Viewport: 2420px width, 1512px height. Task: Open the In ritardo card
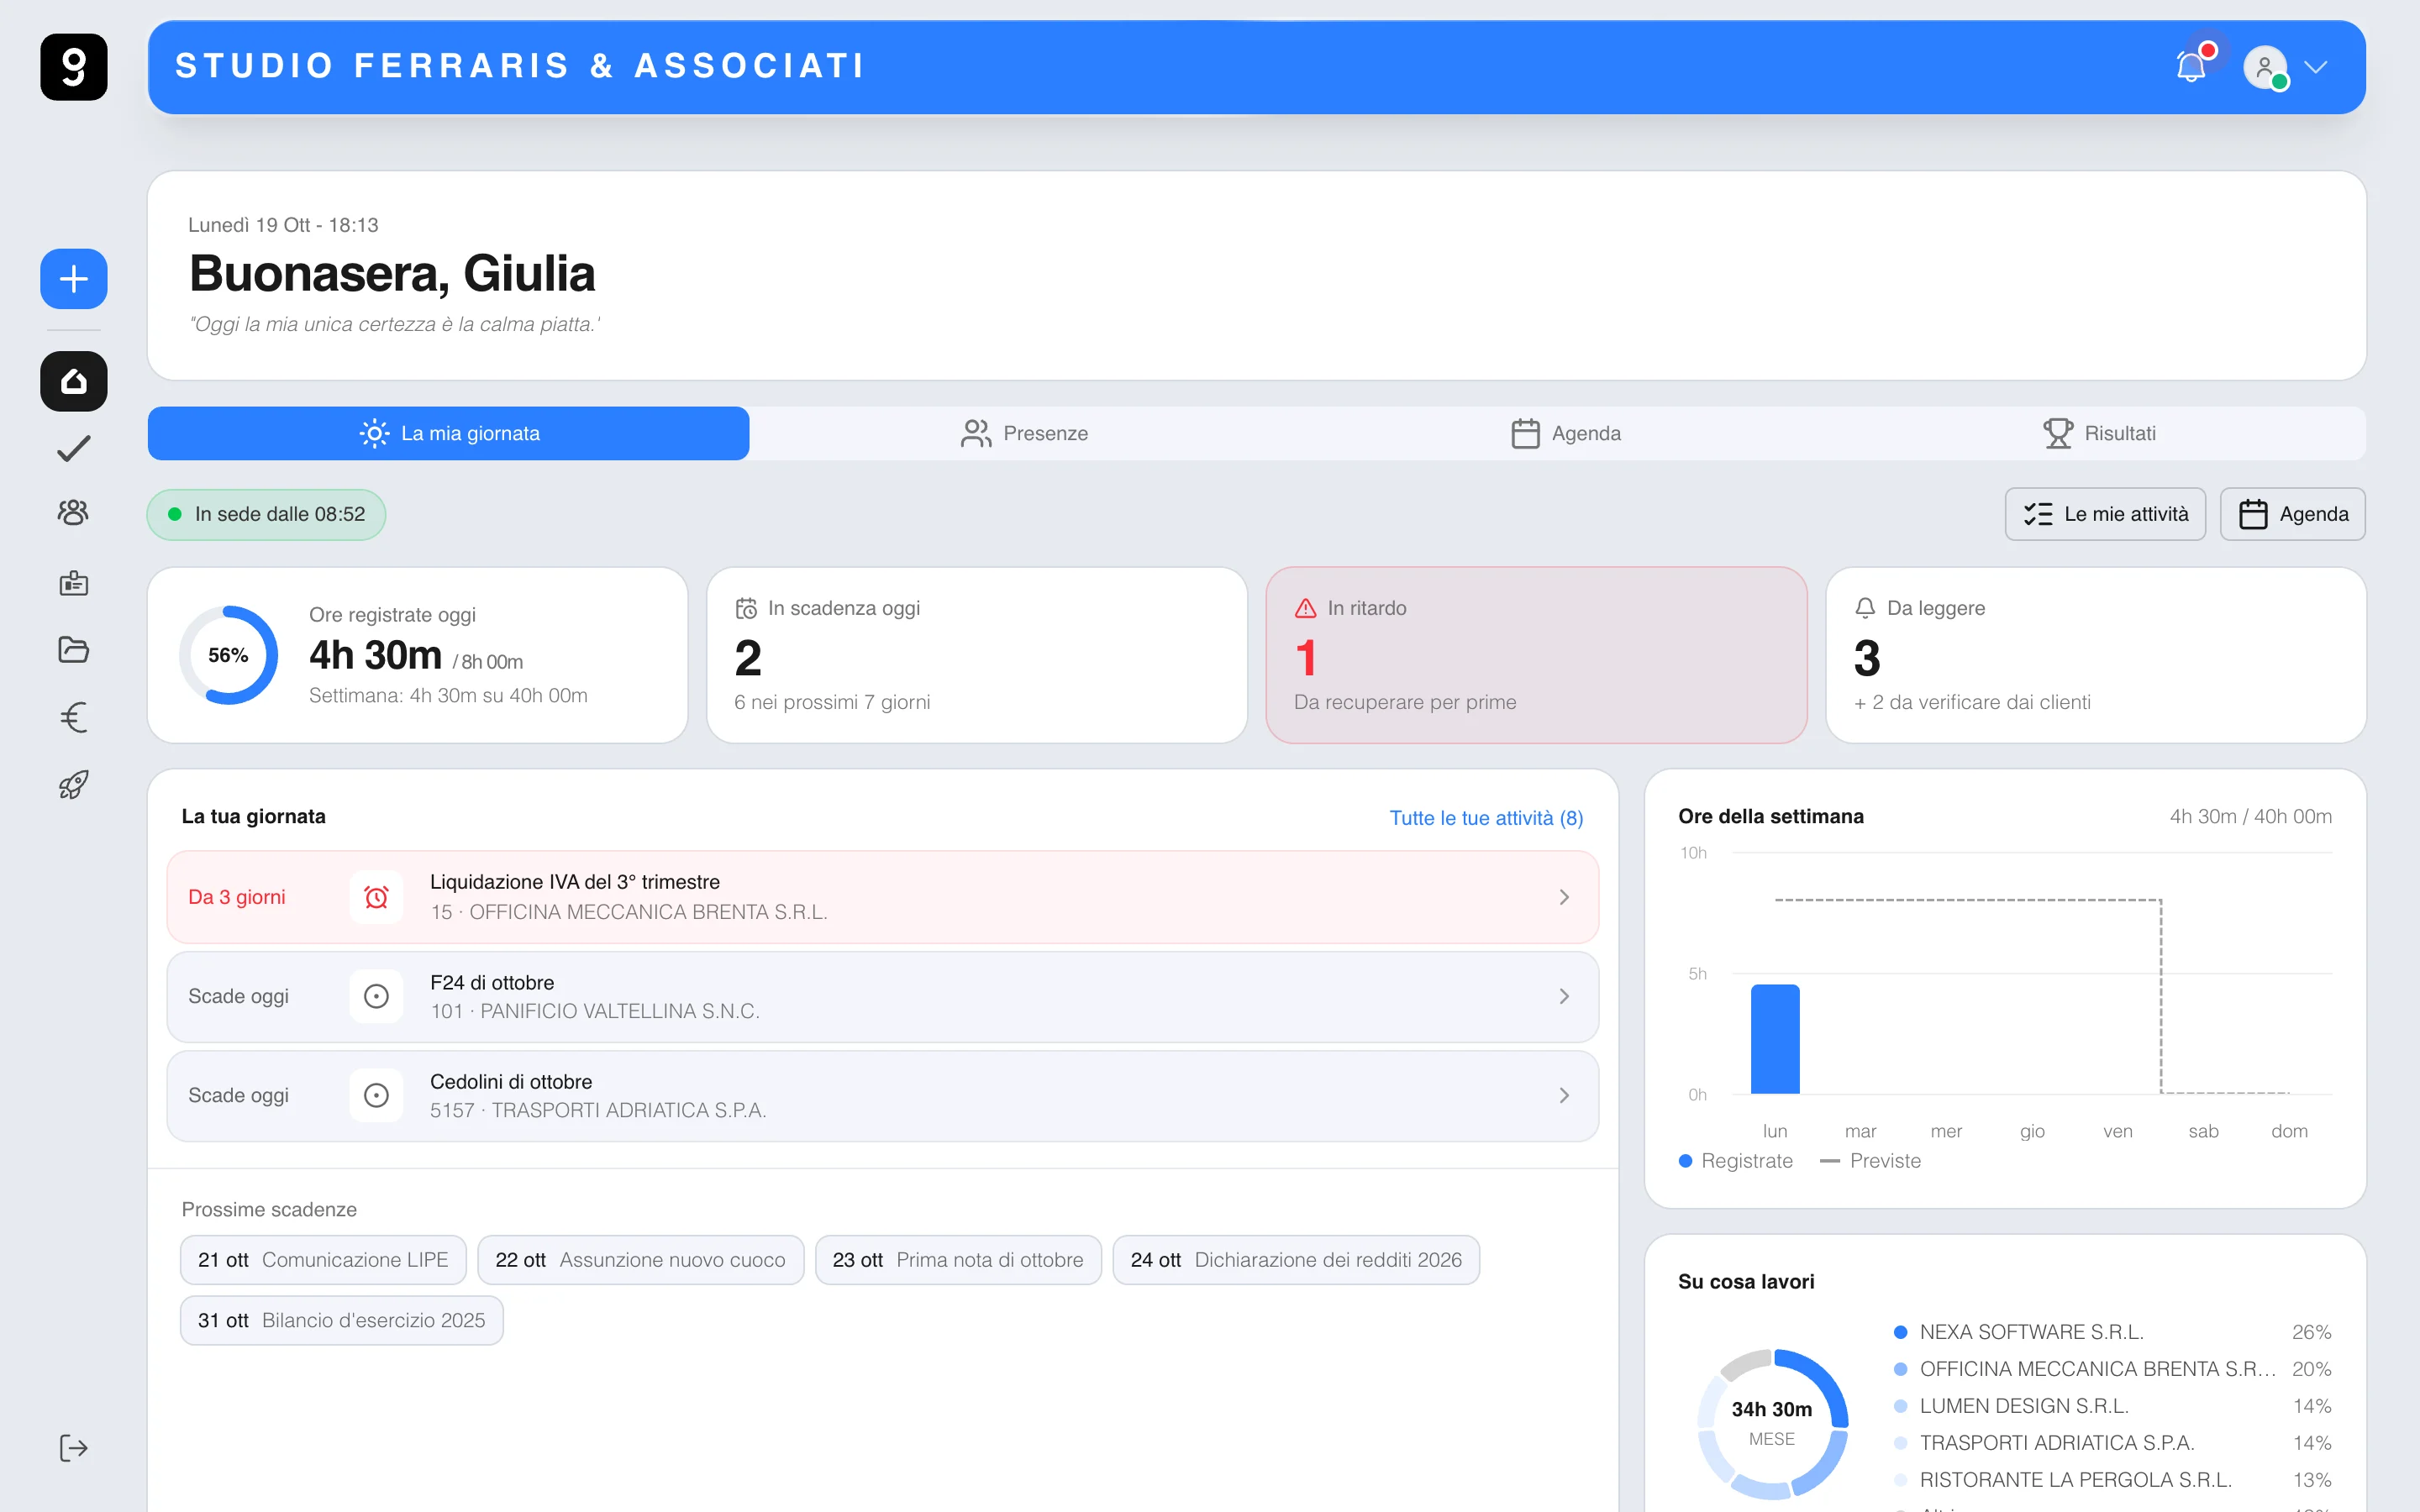tap(1536, 655)
